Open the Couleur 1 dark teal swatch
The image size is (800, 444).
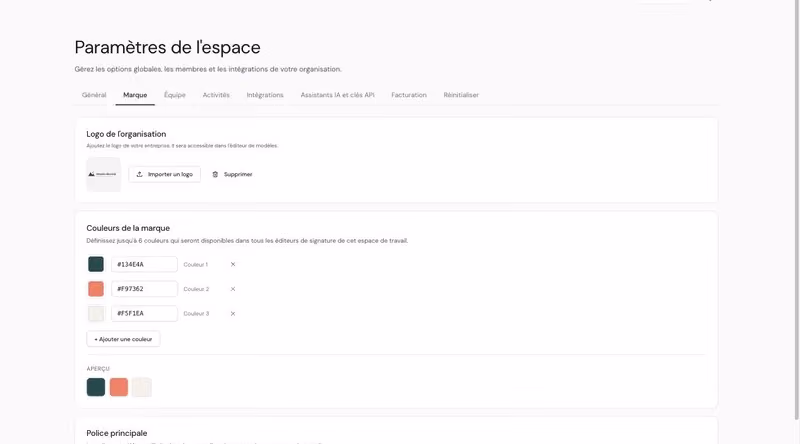(x=96, y=264)
